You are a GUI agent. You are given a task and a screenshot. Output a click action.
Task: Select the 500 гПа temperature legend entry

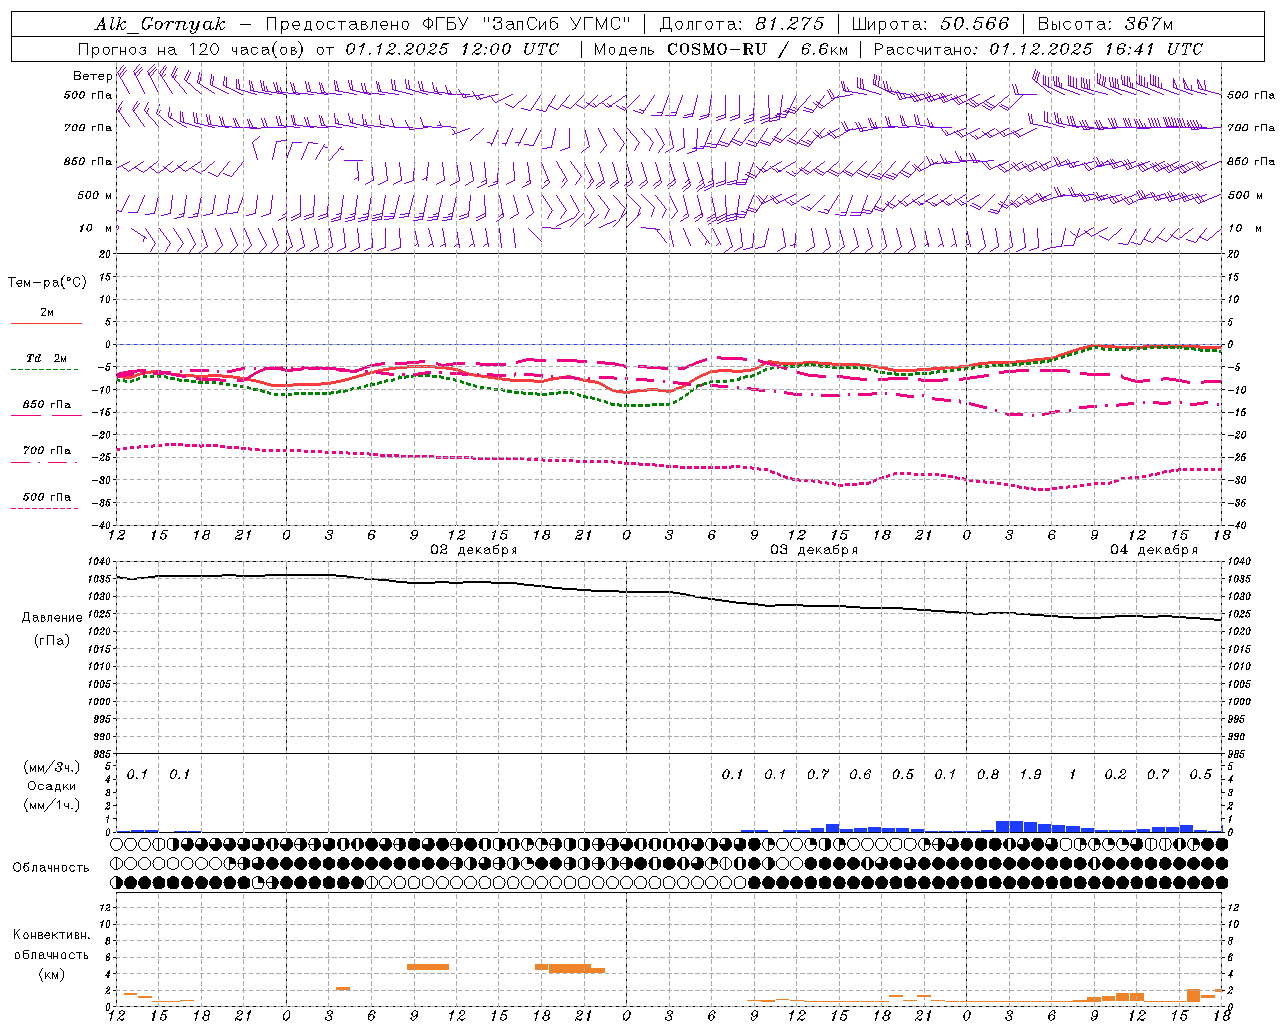coord(46,497)
